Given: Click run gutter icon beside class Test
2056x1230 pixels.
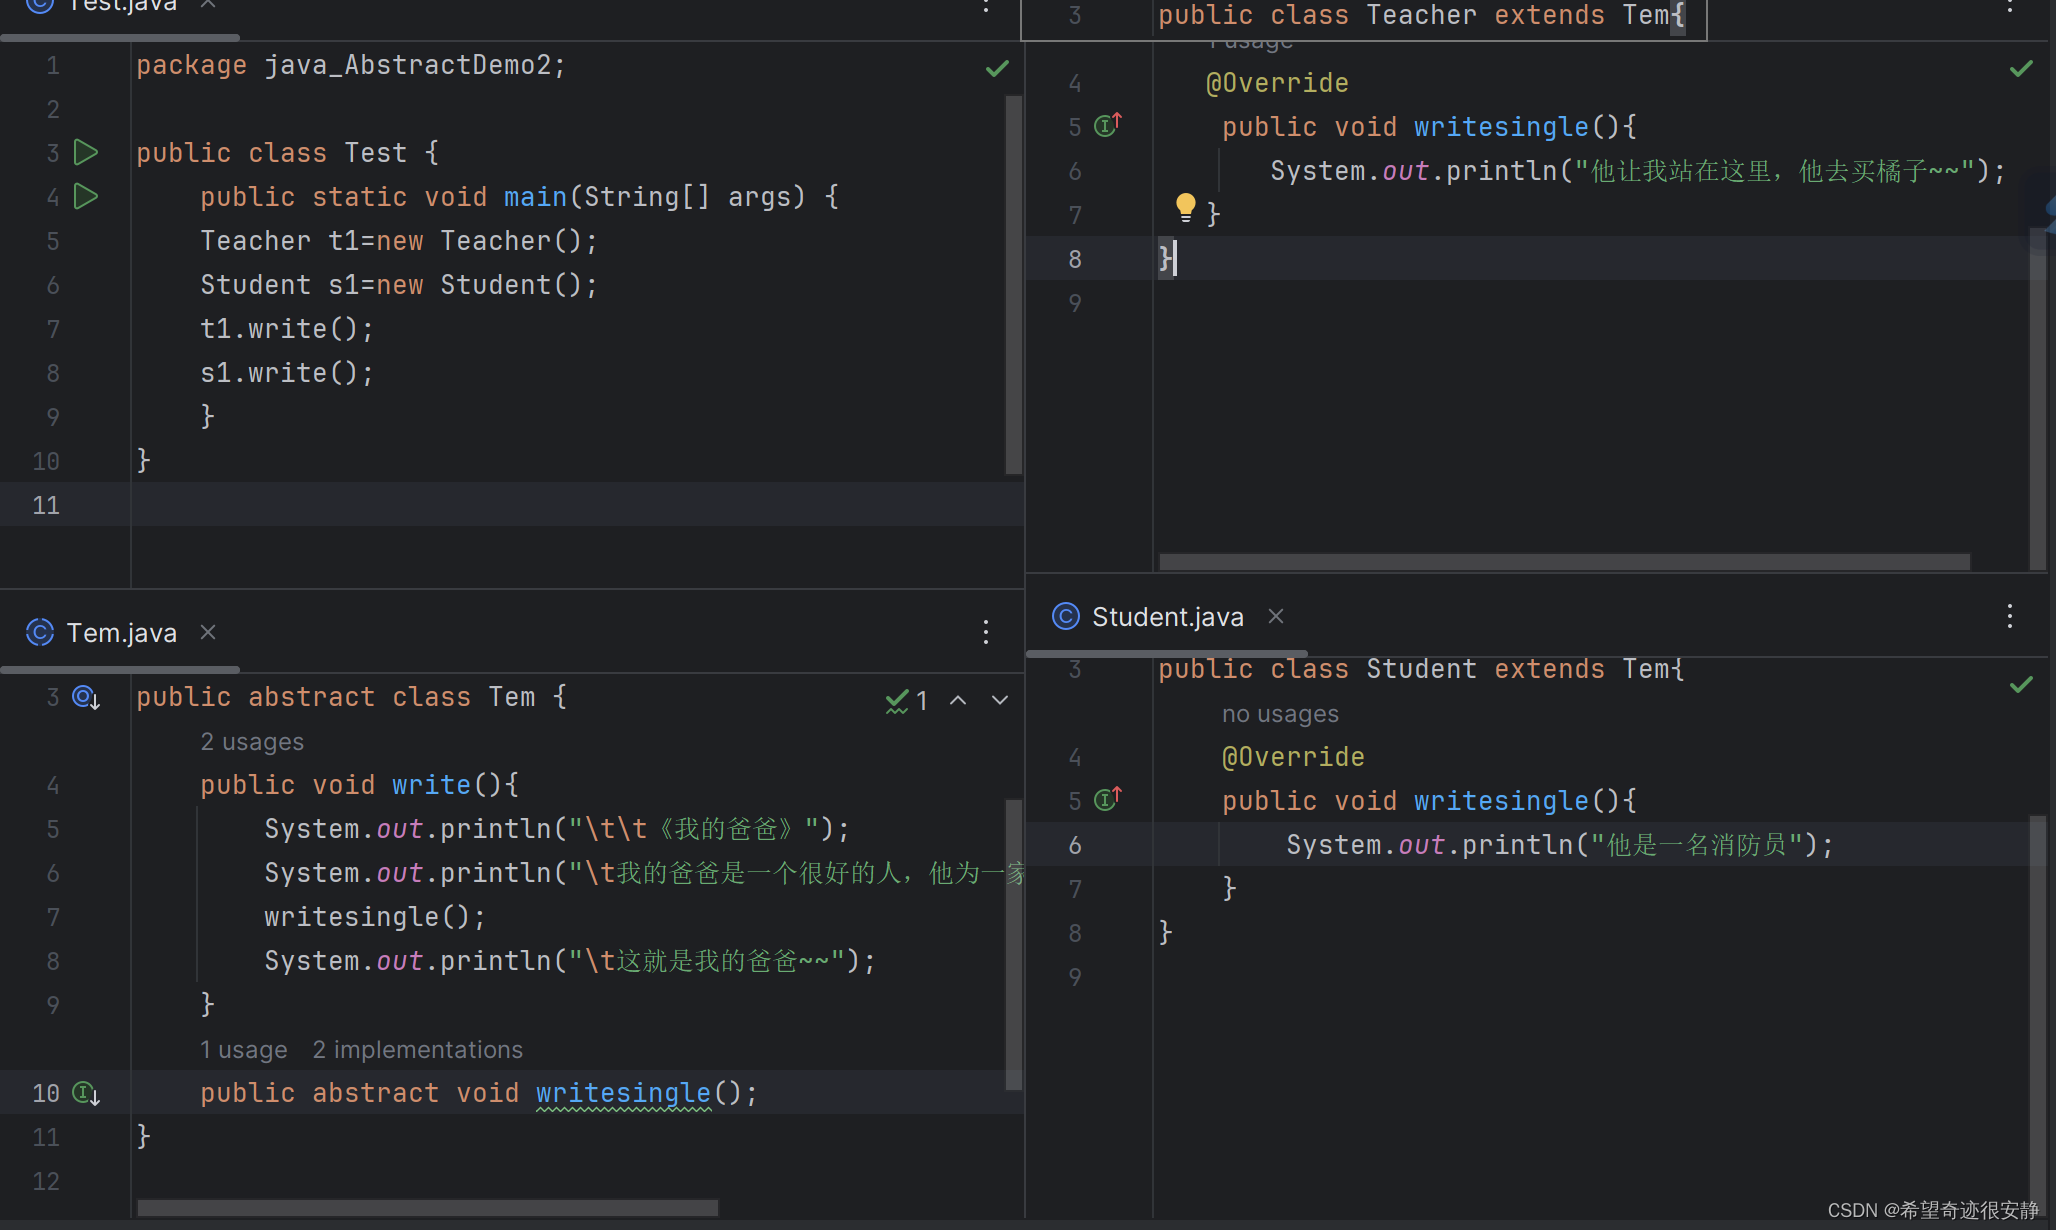Looking at the screenshot, I should tap(87, 152).
